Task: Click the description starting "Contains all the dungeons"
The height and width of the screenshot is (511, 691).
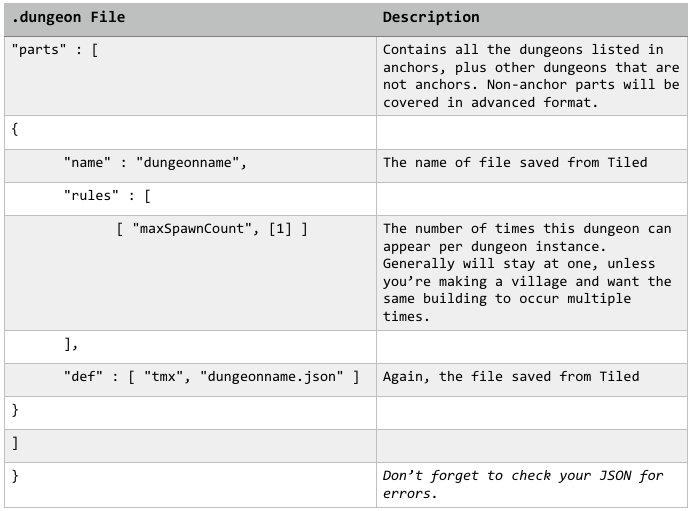Action: click(530, 76)
